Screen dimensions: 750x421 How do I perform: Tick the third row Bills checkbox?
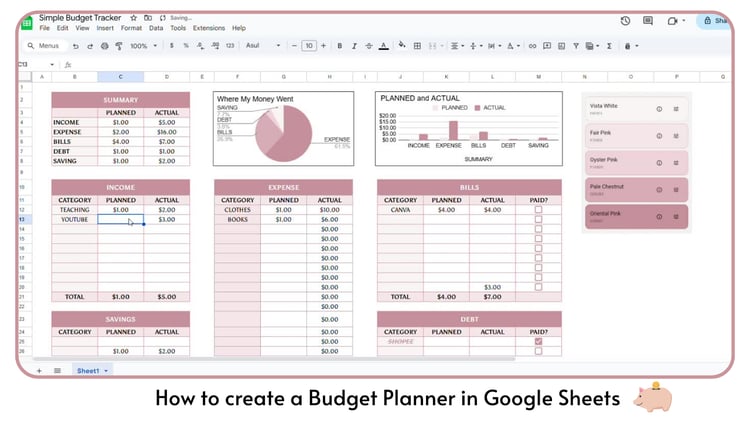(x=539, y=229)
